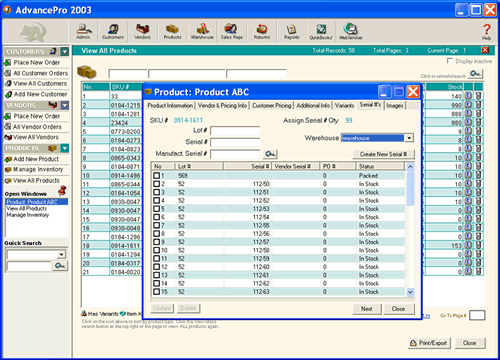500x360 pixels.
Task: Click the refresh/search key icon in View All Products
Action: point(475,74)
